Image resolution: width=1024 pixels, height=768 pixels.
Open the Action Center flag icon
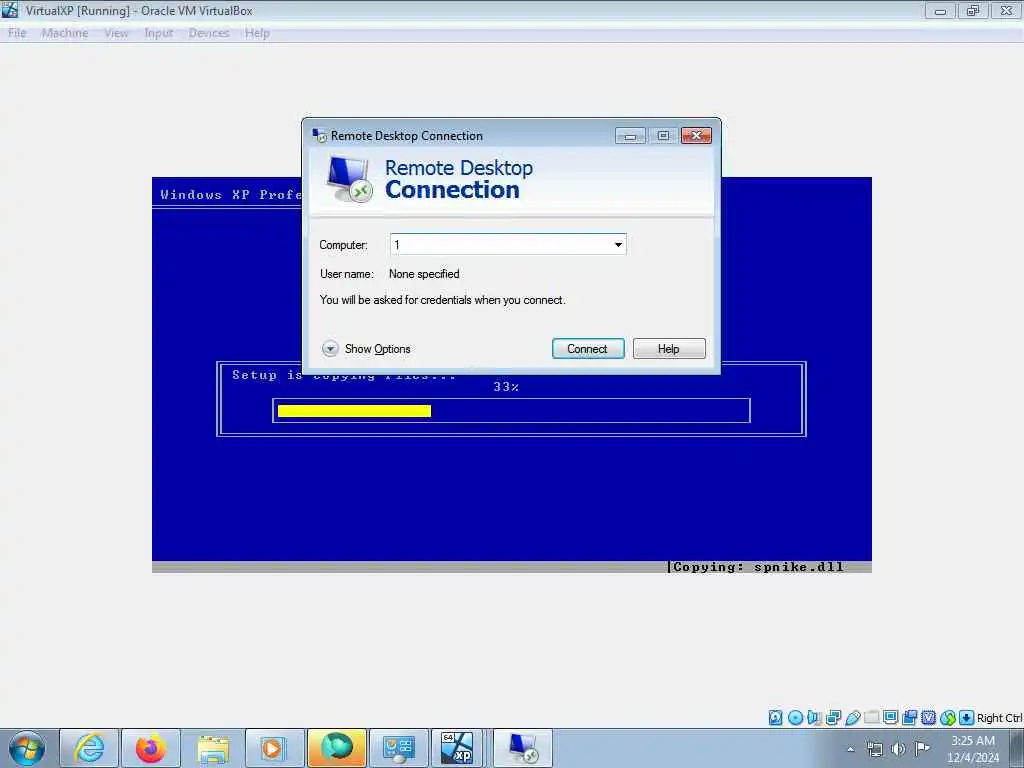pyautogui.click(x=922, y=748)
